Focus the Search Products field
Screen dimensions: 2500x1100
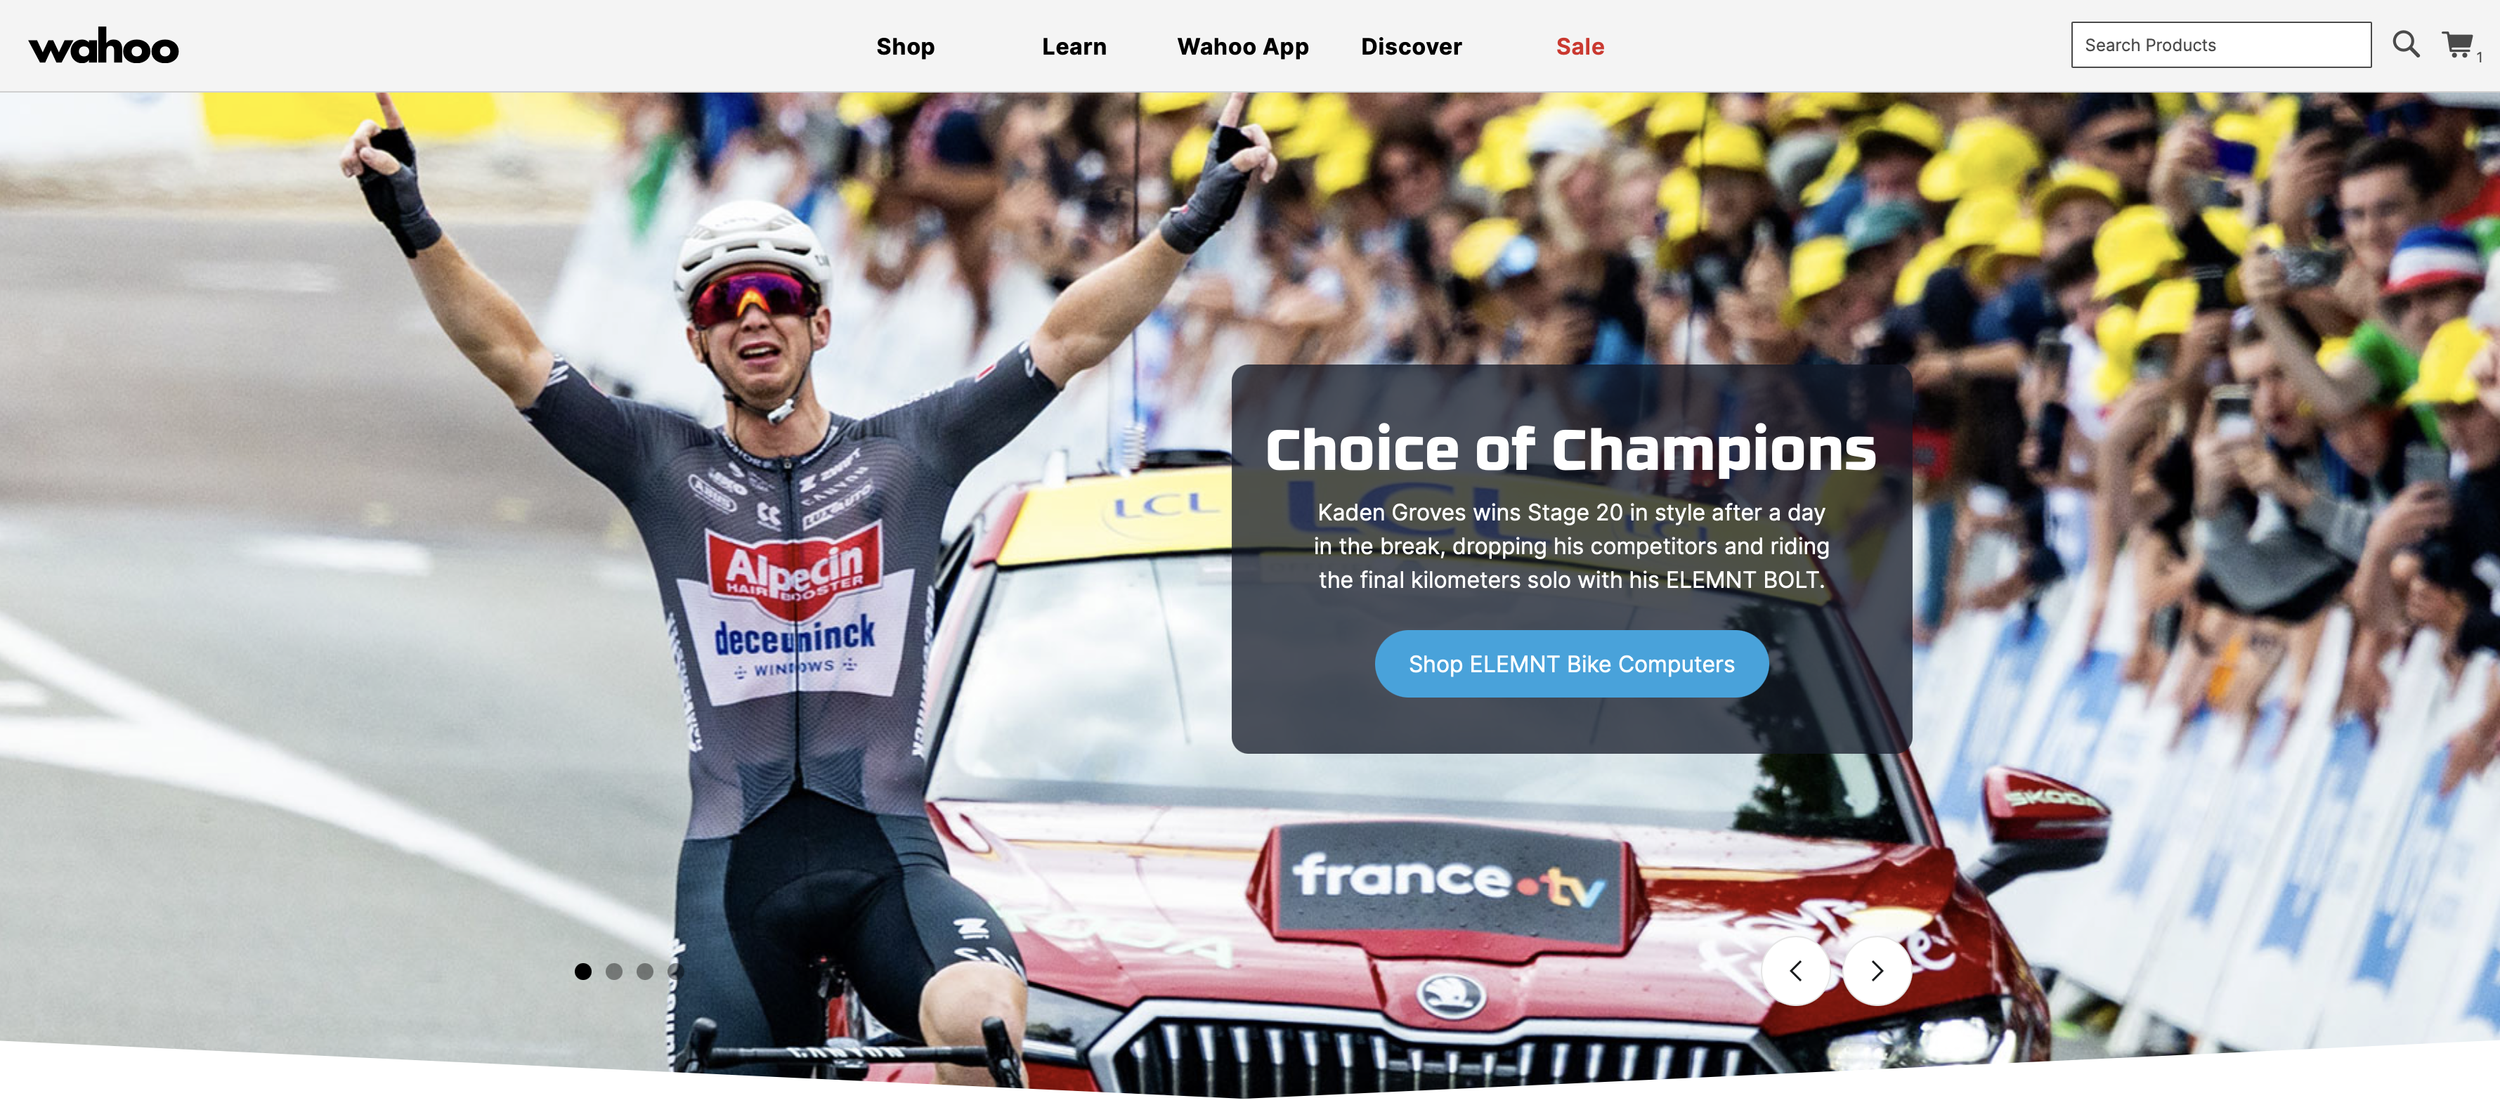(x=2220, y=45)
